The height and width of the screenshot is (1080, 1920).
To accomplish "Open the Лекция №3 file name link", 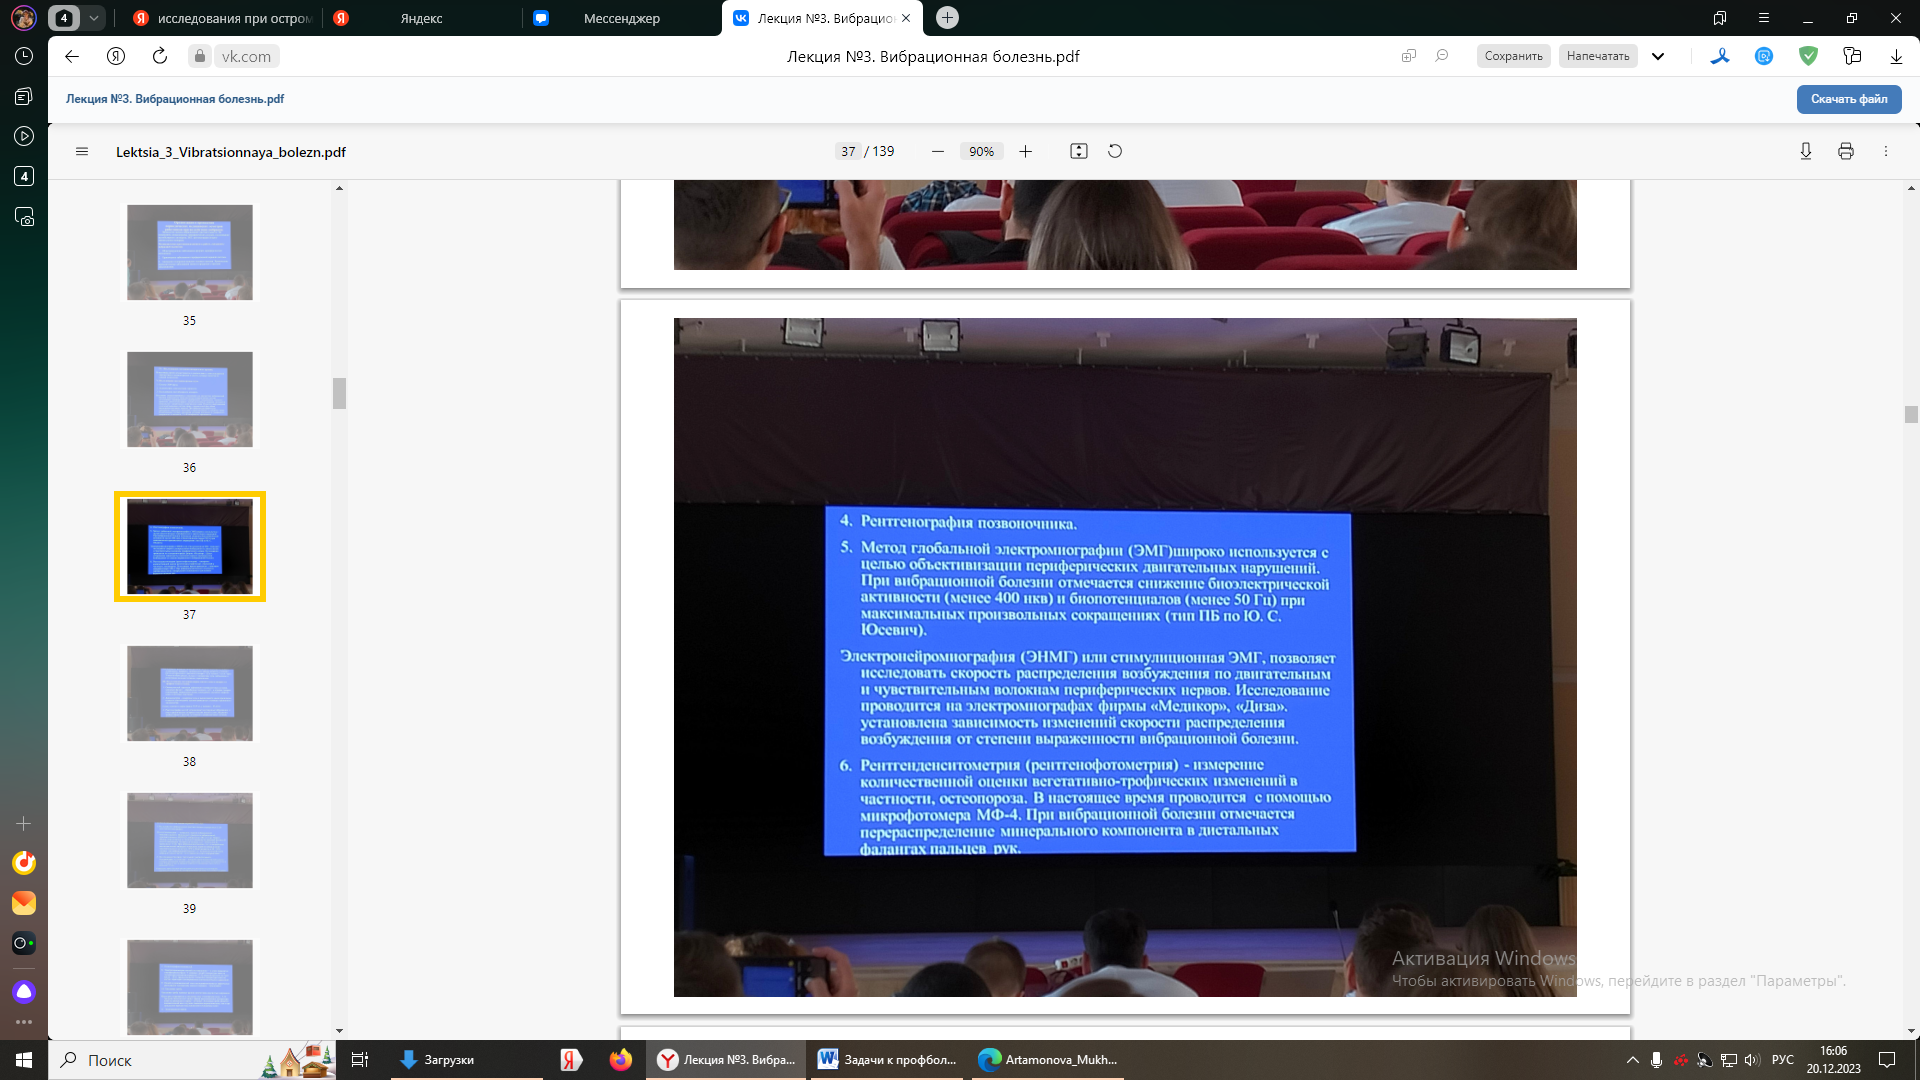I will tap(175, 99).
